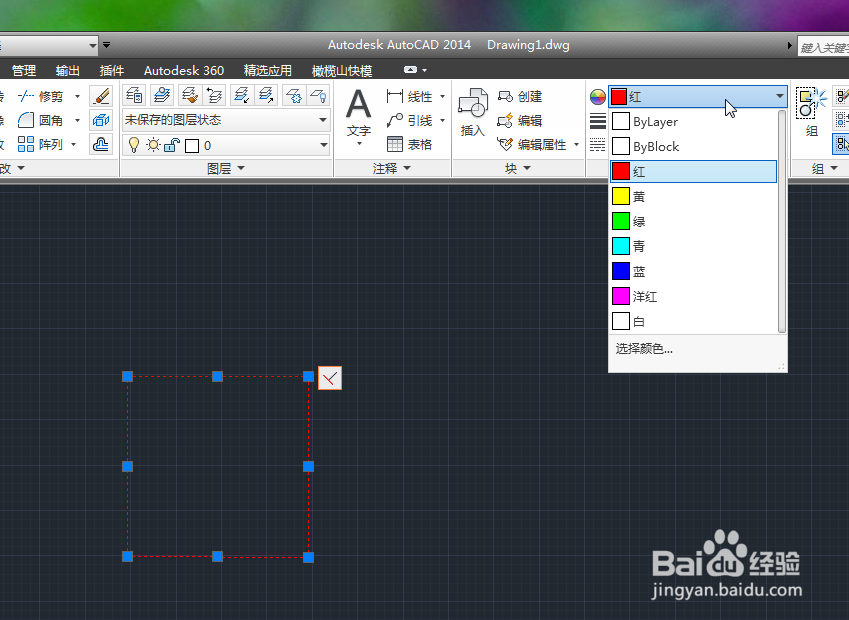Open the Plug-ins (插件) ribbon tab
The height and width of the screenshot is (620, 849).
(112, 70)
